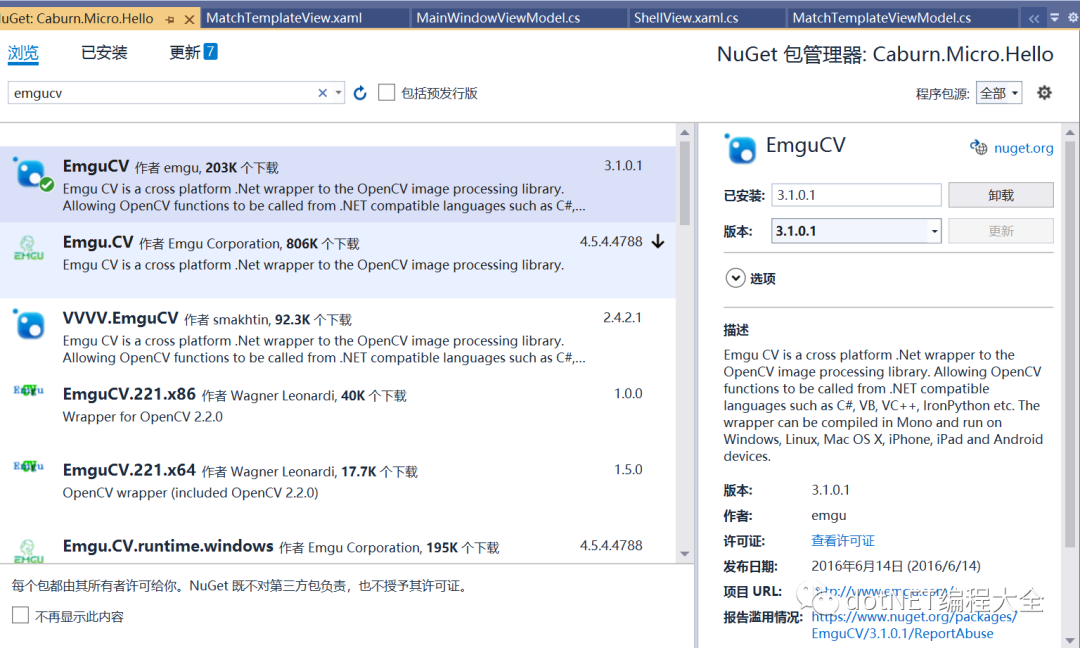
Task: Select EmguCV.221.x64 package icon
Action: [28, 466]
